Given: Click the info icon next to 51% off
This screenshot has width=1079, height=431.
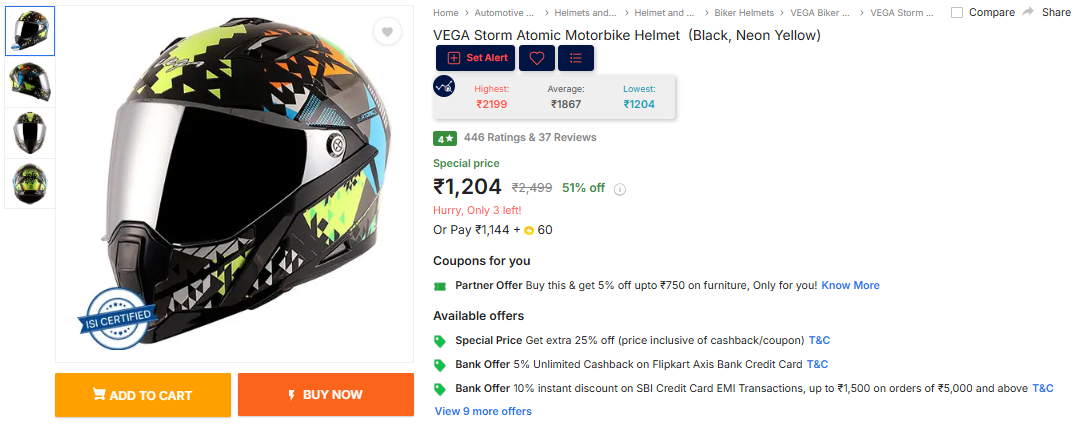Looking at the screenshot, I should click(x=620, y=189).
